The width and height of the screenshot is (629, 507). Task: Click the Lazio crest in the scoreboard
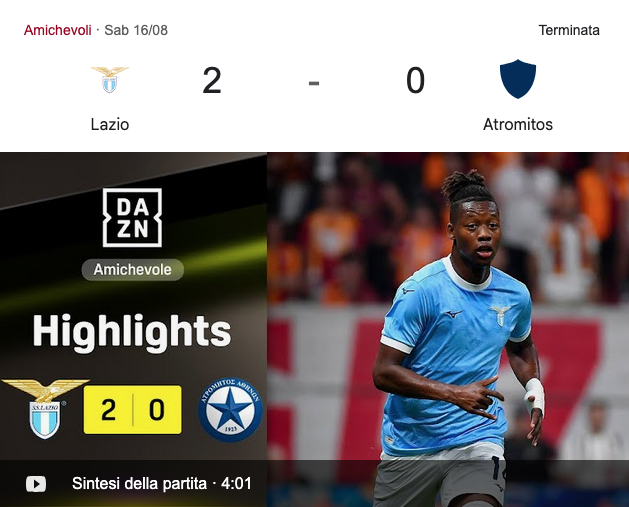point(110,79)
